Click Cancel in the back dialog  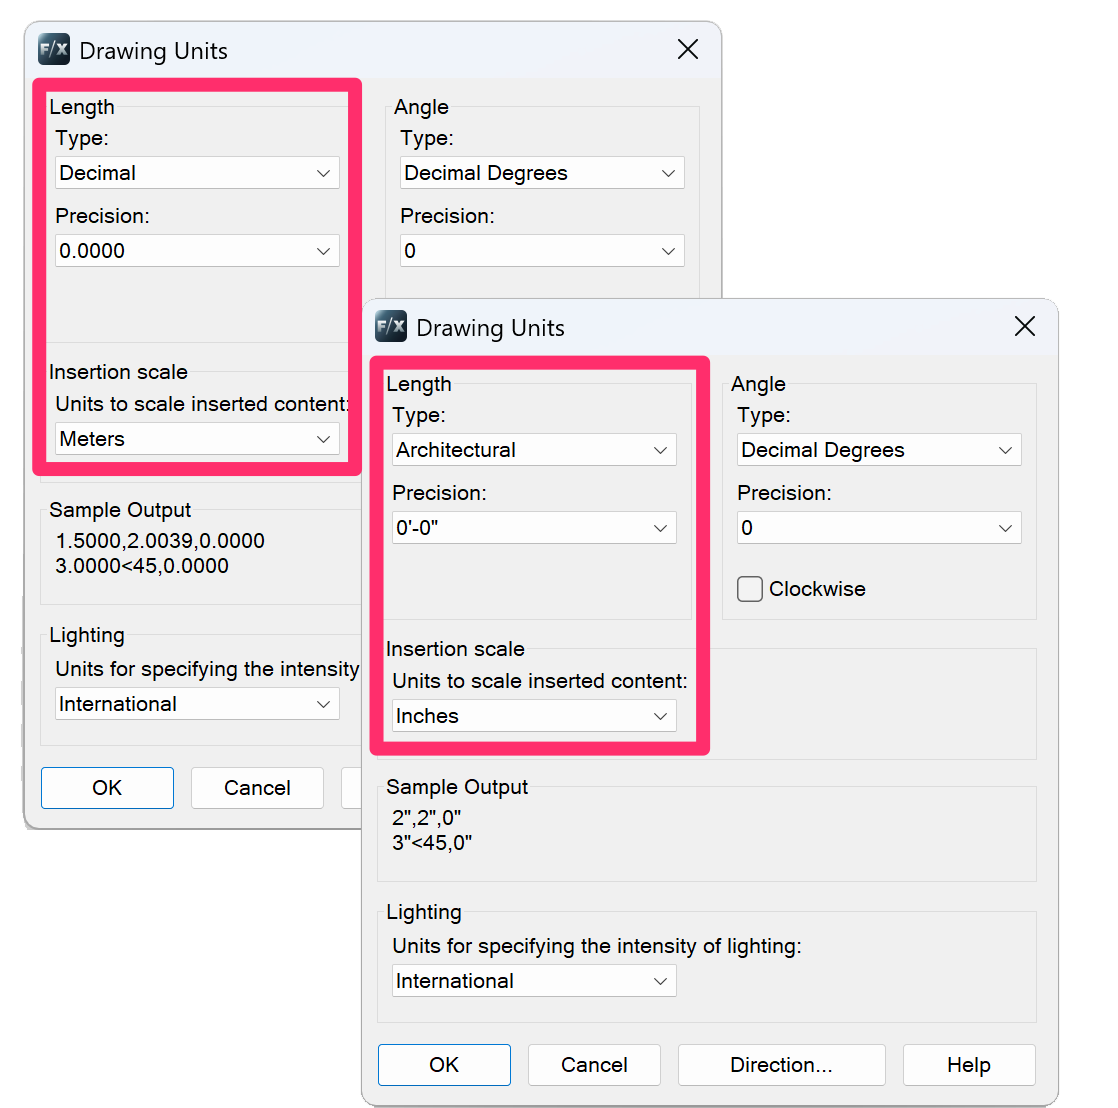(257, 788)
